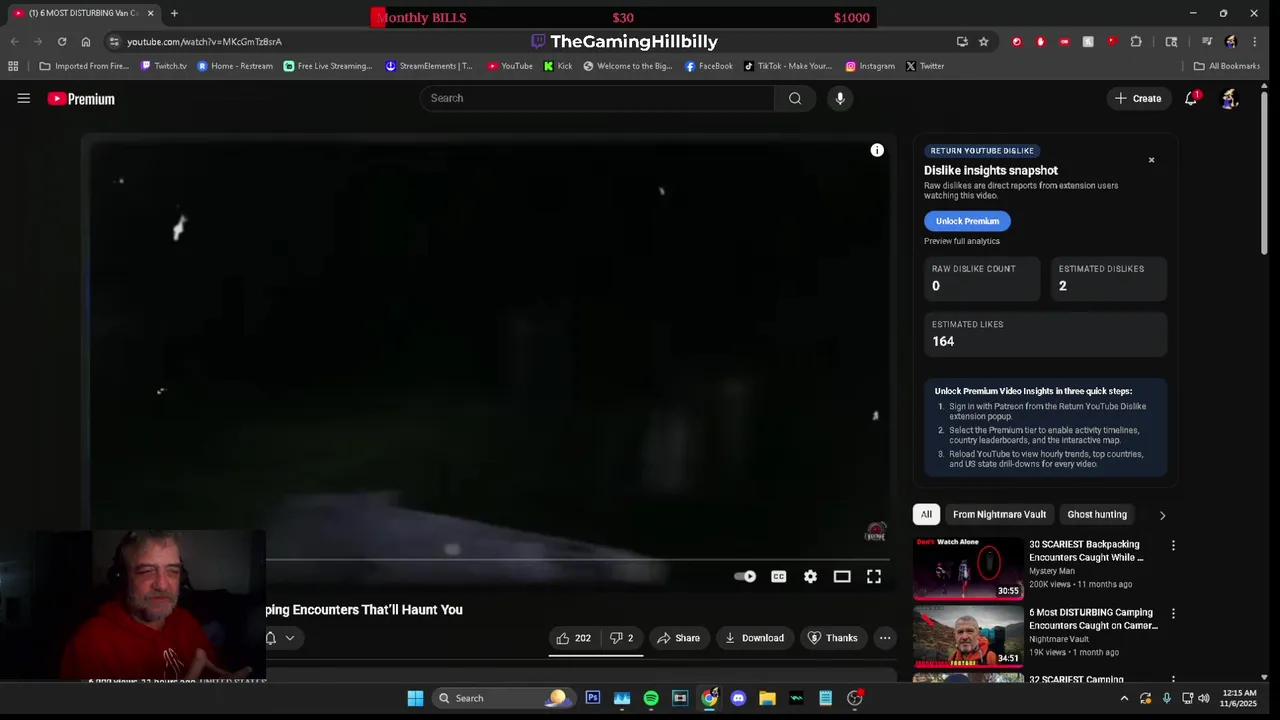Click Unlock Premium button
The height and width of the screenshot is (720, 1280).
pos(967,221)
